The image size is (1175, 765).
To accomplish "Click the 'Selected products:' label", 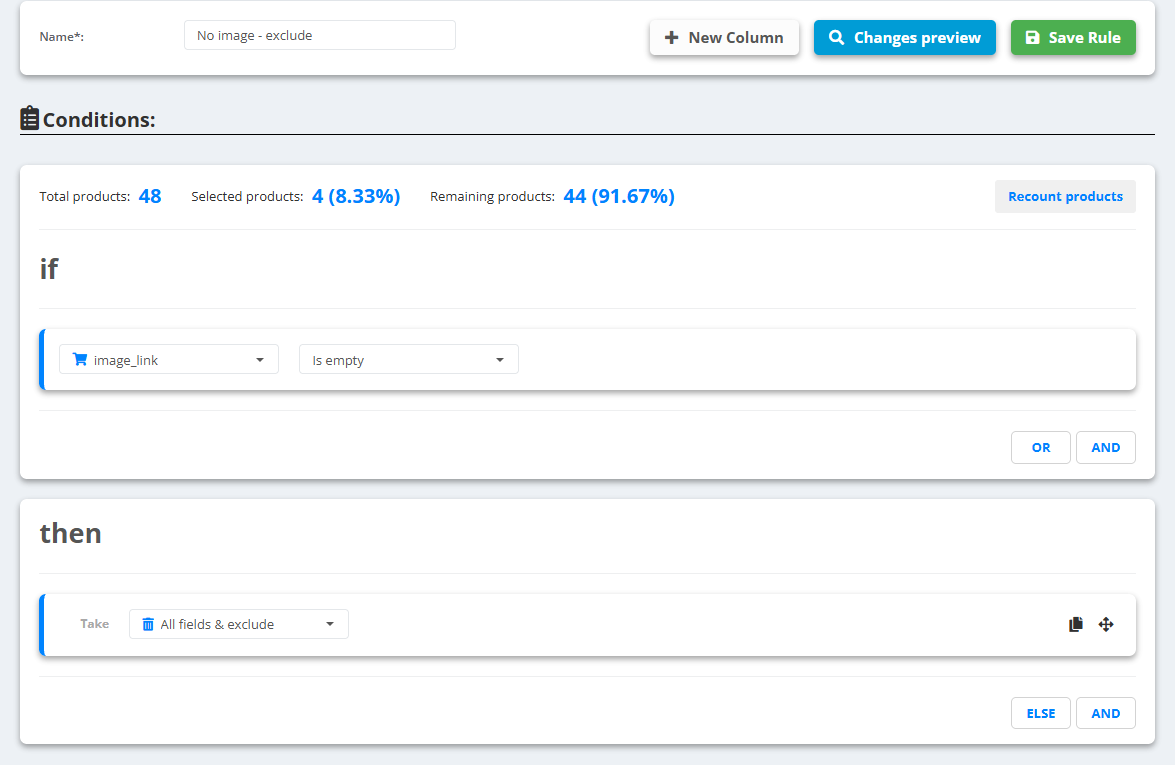I will pyautogui.click(x=247, y=196).
